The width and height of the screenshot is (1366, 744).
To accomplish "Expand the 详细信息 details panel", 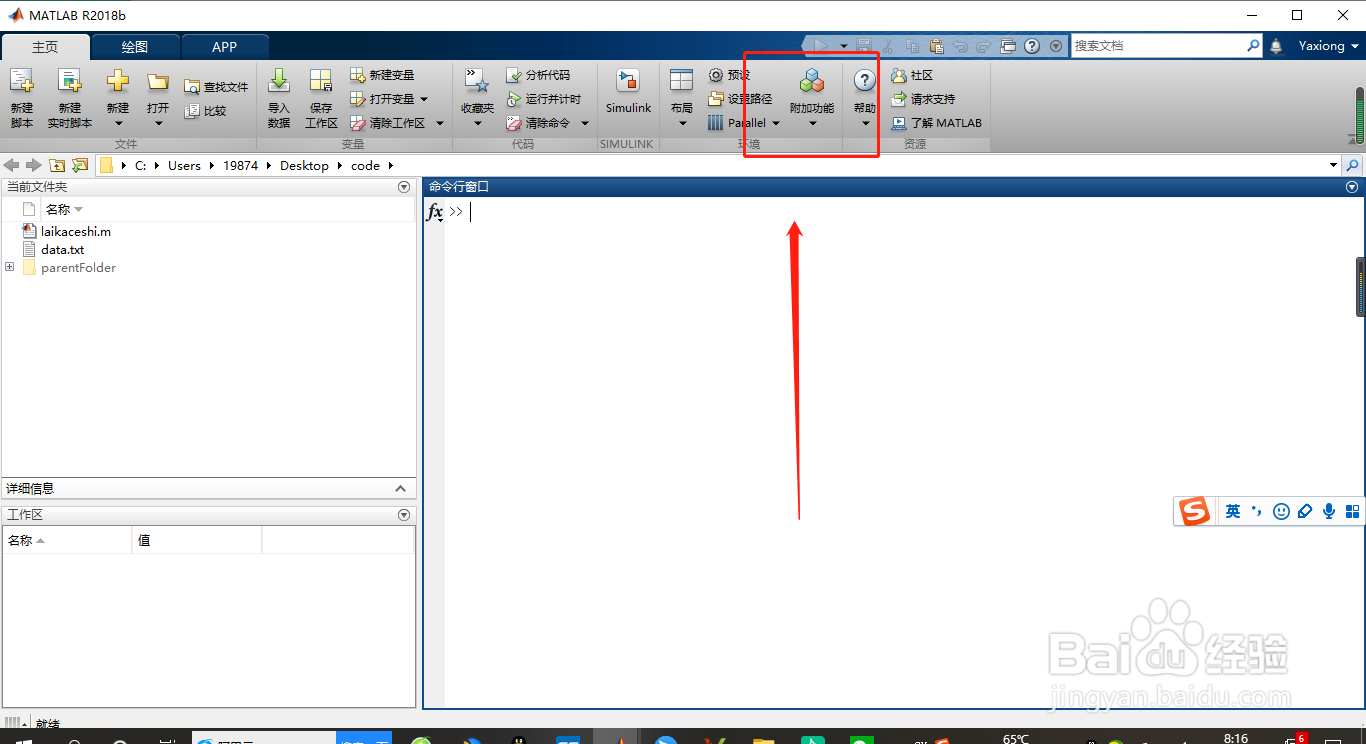I will click(400, 489).
